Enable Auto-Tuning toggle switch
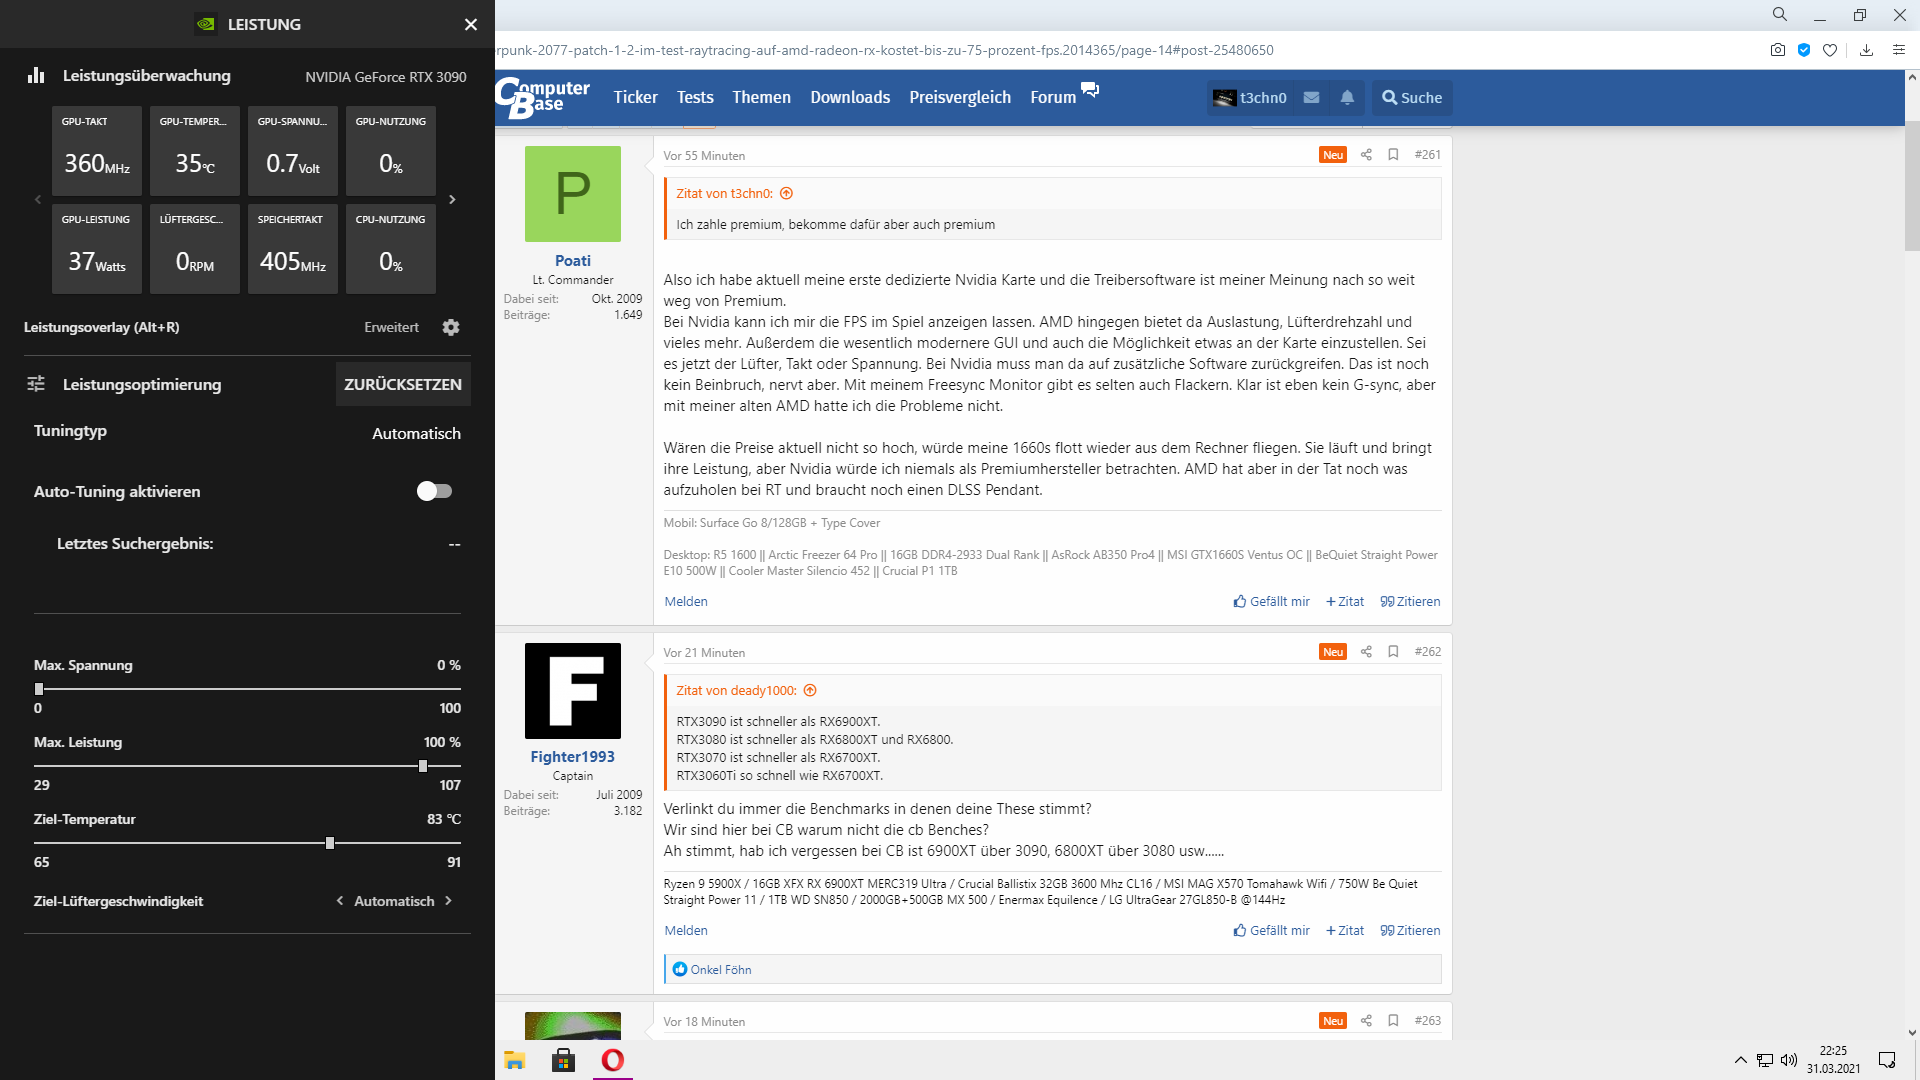This screenshot has height=1080, width=1920. [x=434, y=491]
